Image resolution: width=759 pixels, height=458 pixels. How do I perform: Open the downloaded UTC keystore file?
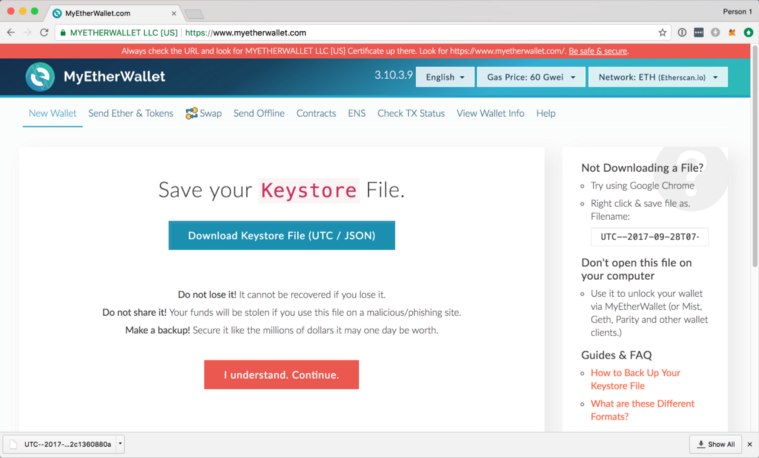(x=61, y=444)
